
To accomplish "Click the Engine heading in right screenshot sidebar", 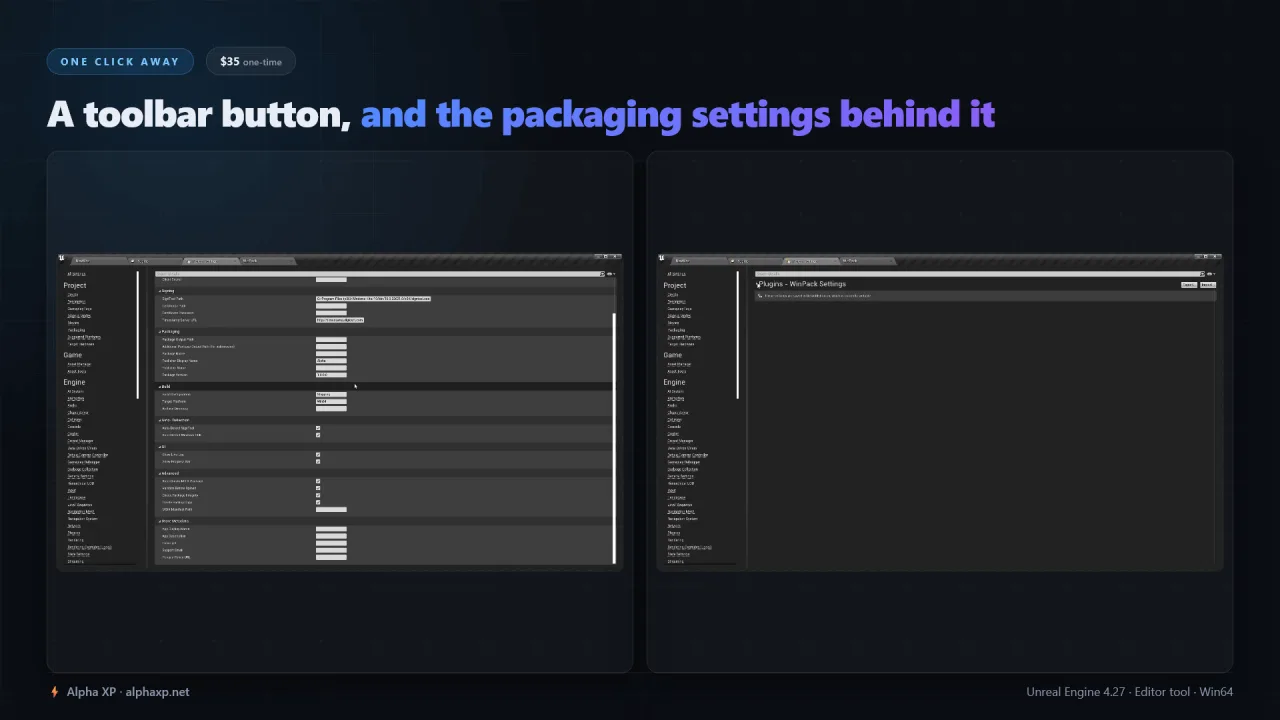I will click(x=674, y=382).
